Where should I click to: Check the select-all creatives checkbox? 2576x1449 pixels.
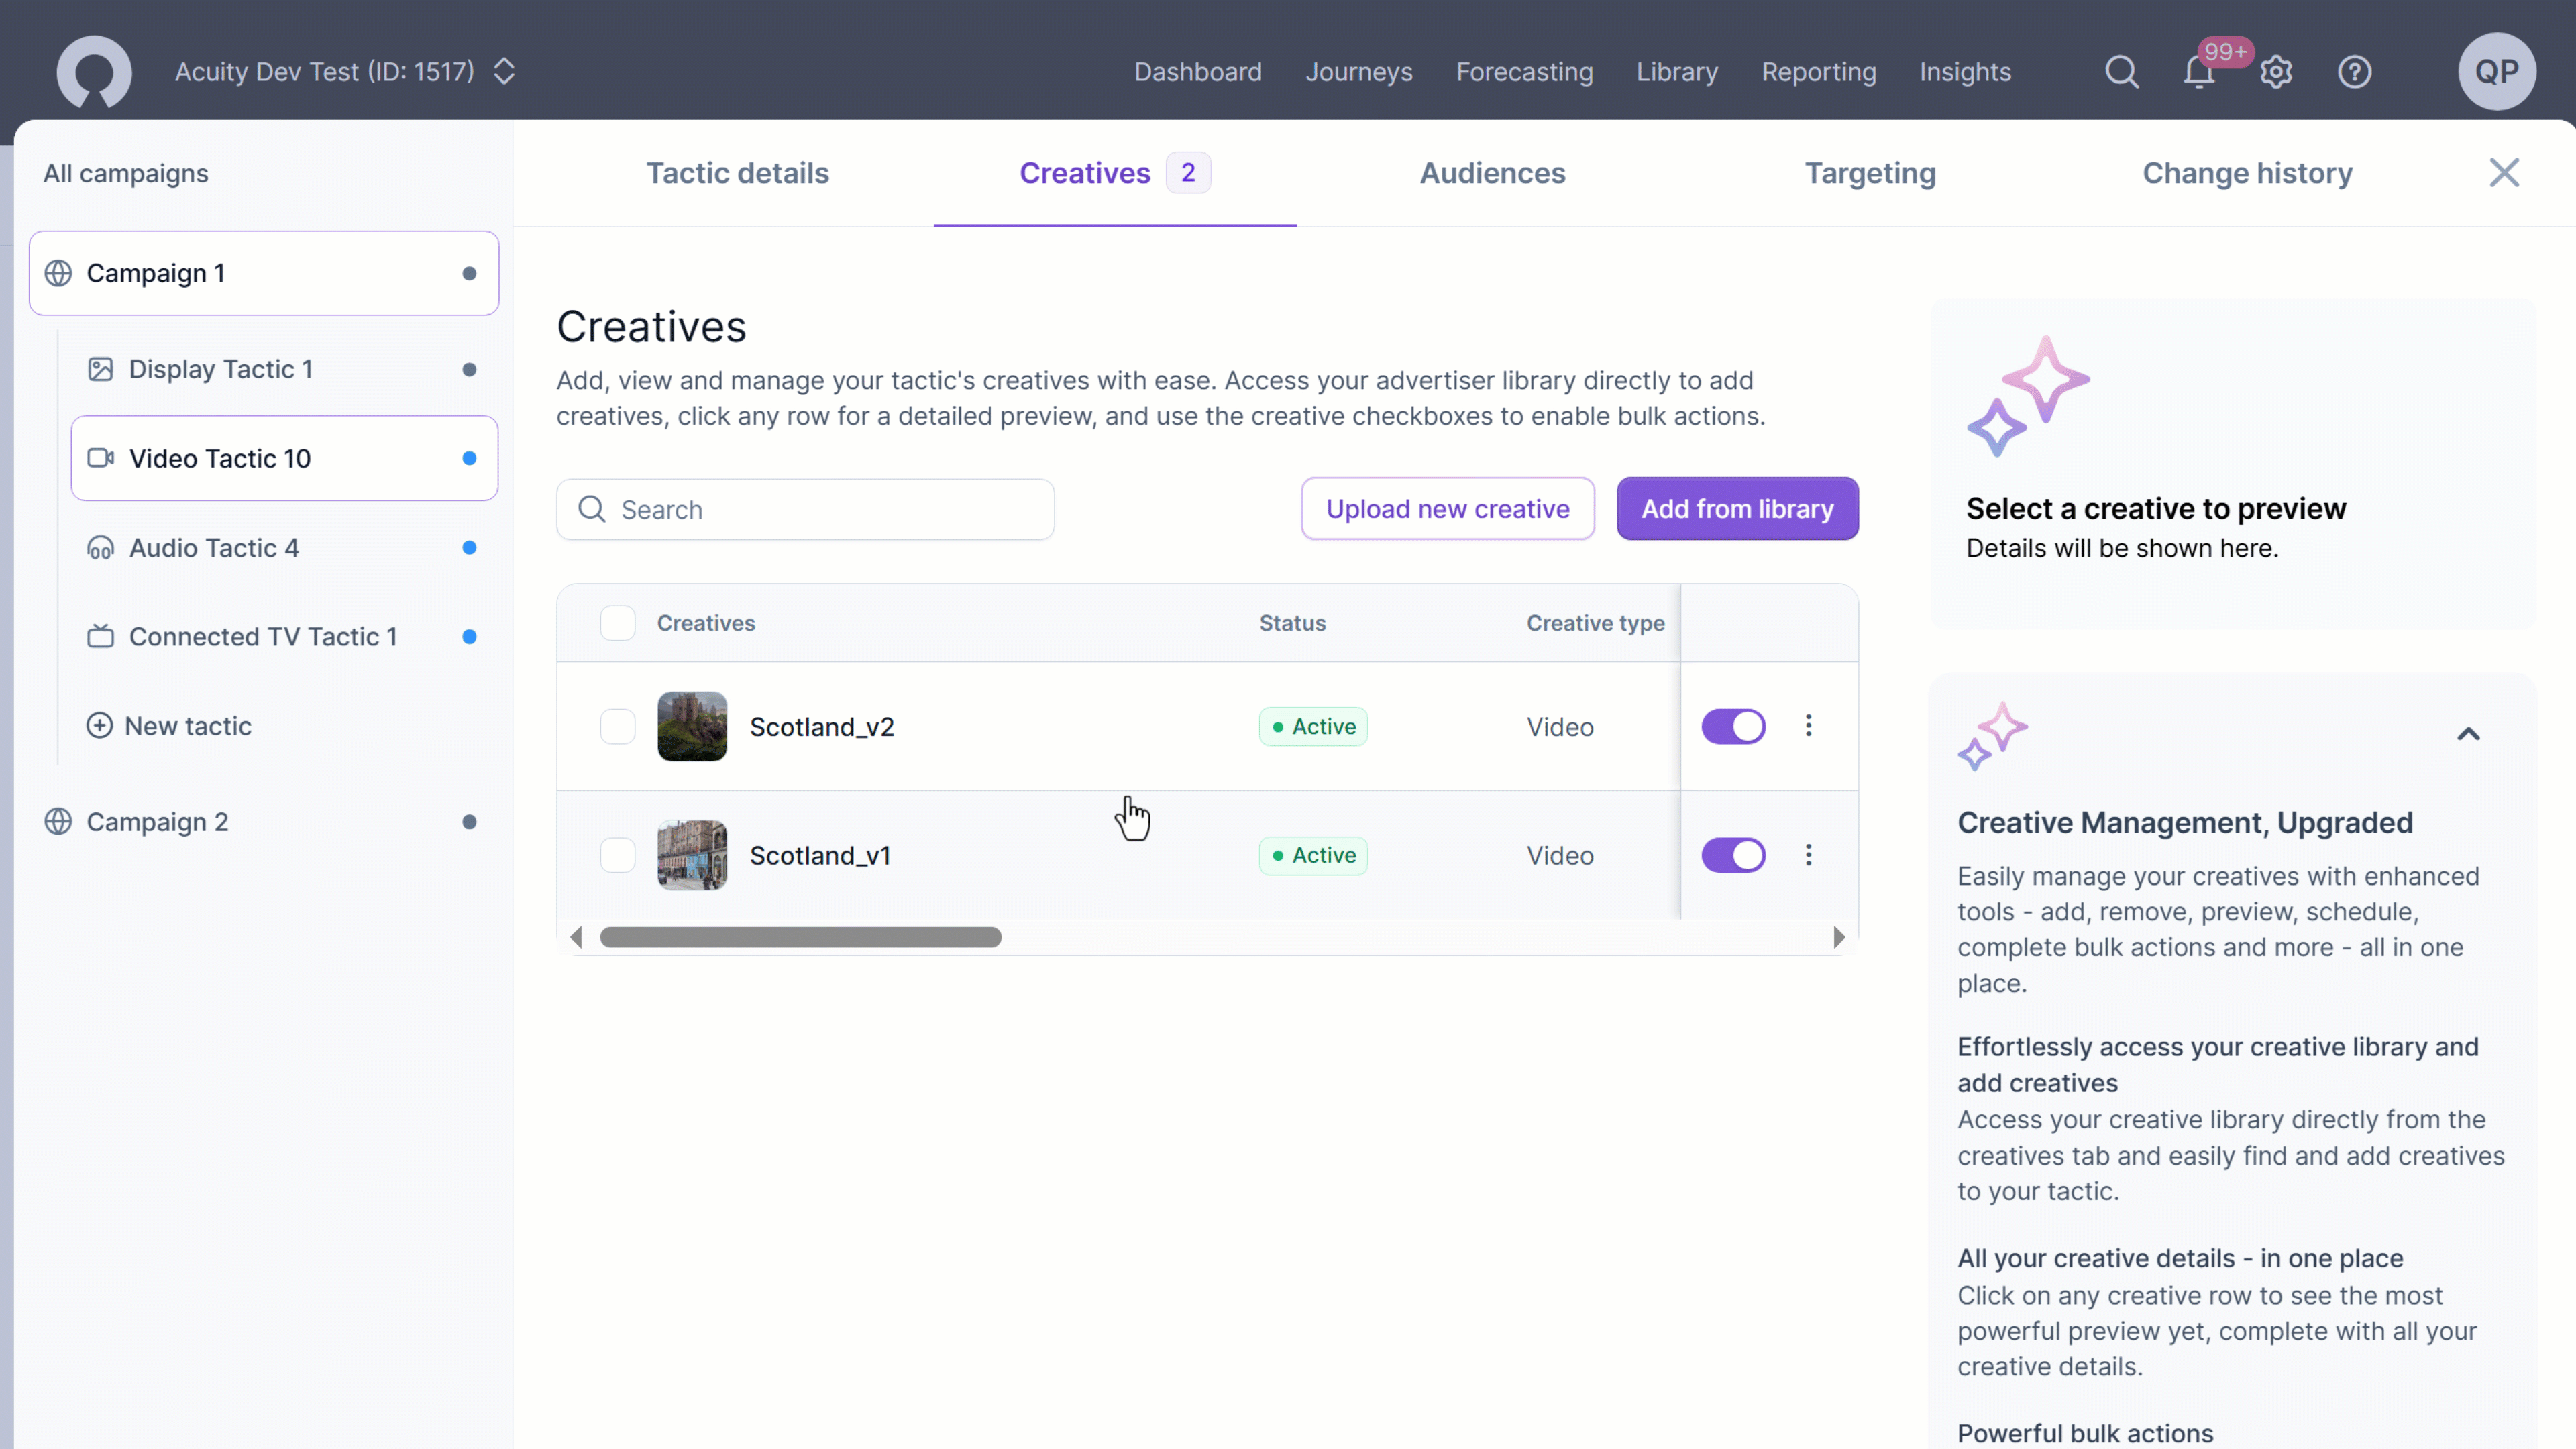point(617,623)
